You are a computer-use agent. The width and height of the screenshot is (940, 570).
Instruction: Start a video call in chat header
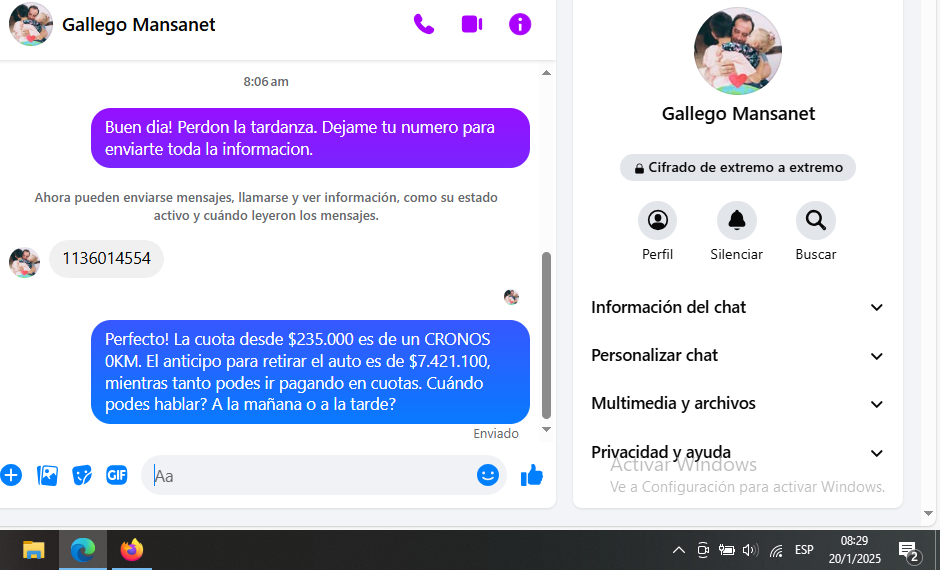tap(472, 24)
